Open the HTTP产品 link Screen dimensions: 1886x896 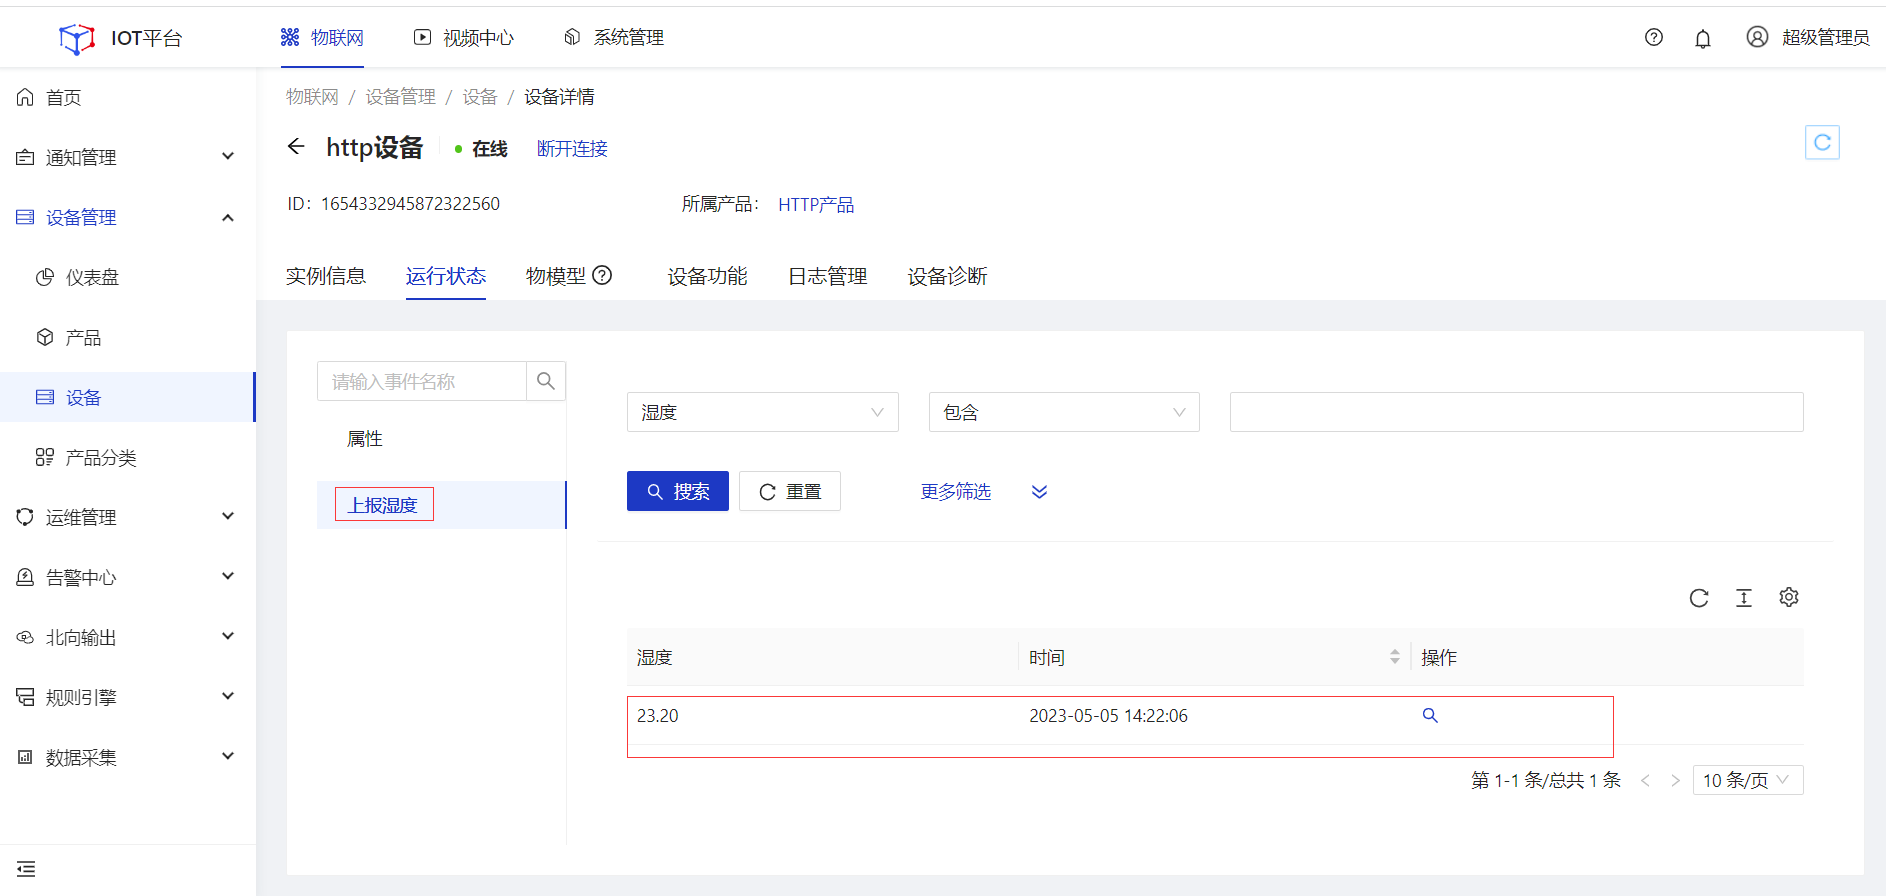(816, 204)
